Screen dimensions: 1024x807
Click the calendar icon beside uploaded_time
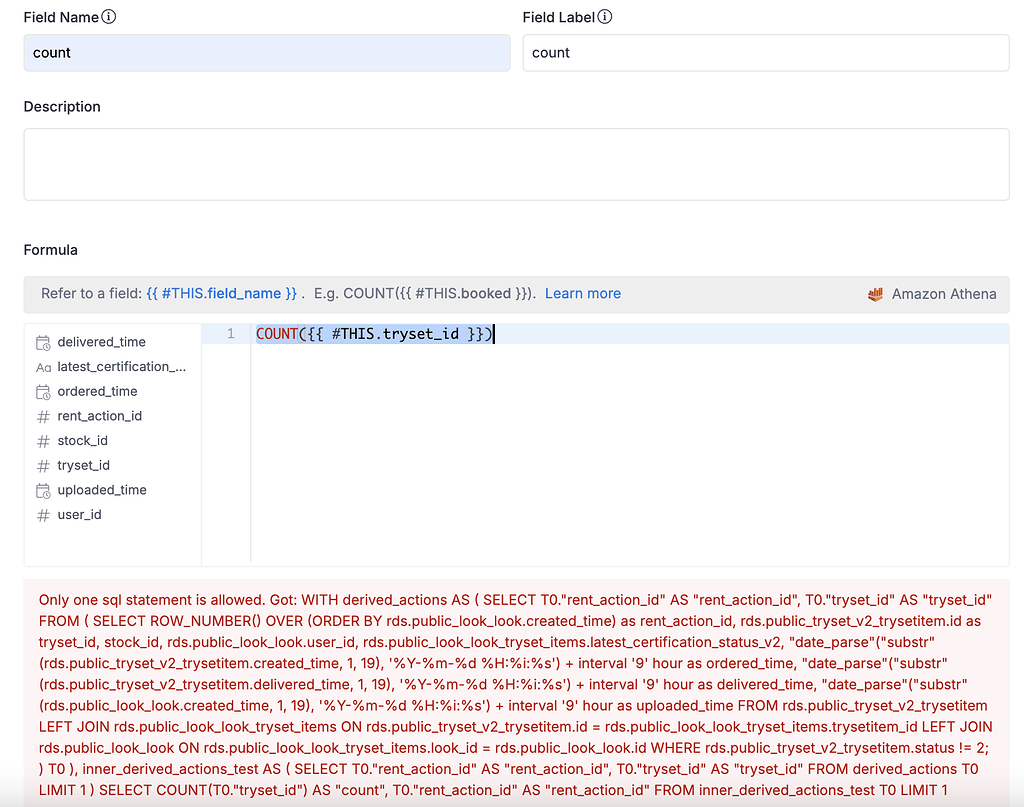pos(44,490)
